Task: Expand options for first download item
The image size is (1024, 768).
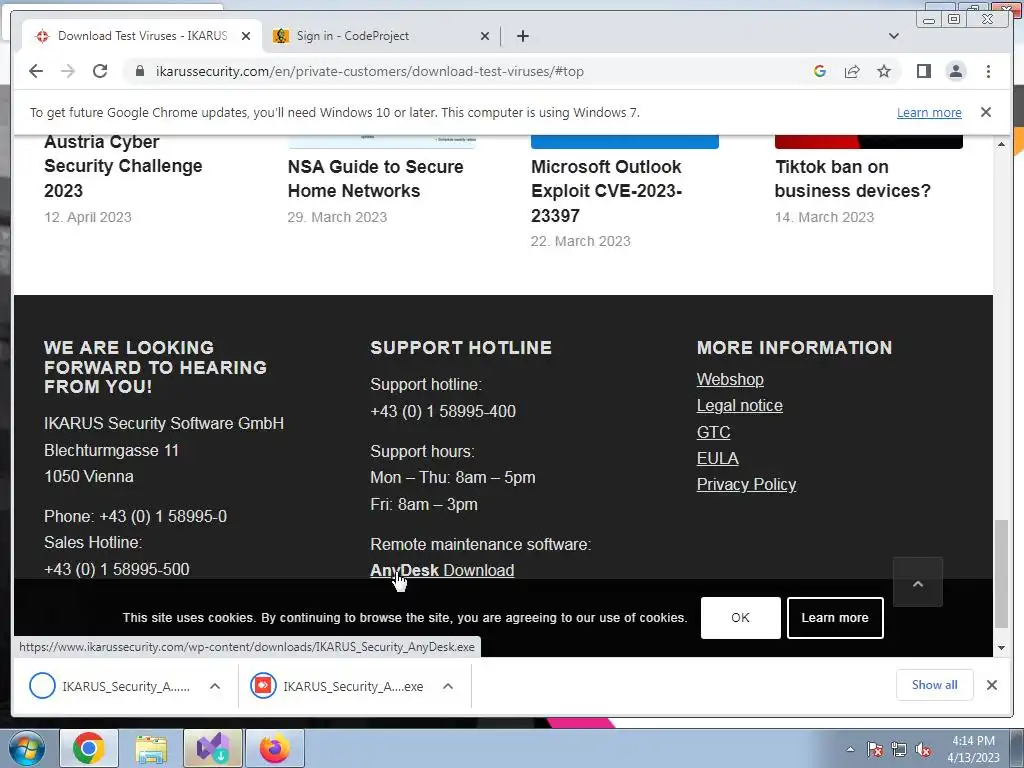Action: 215,686
